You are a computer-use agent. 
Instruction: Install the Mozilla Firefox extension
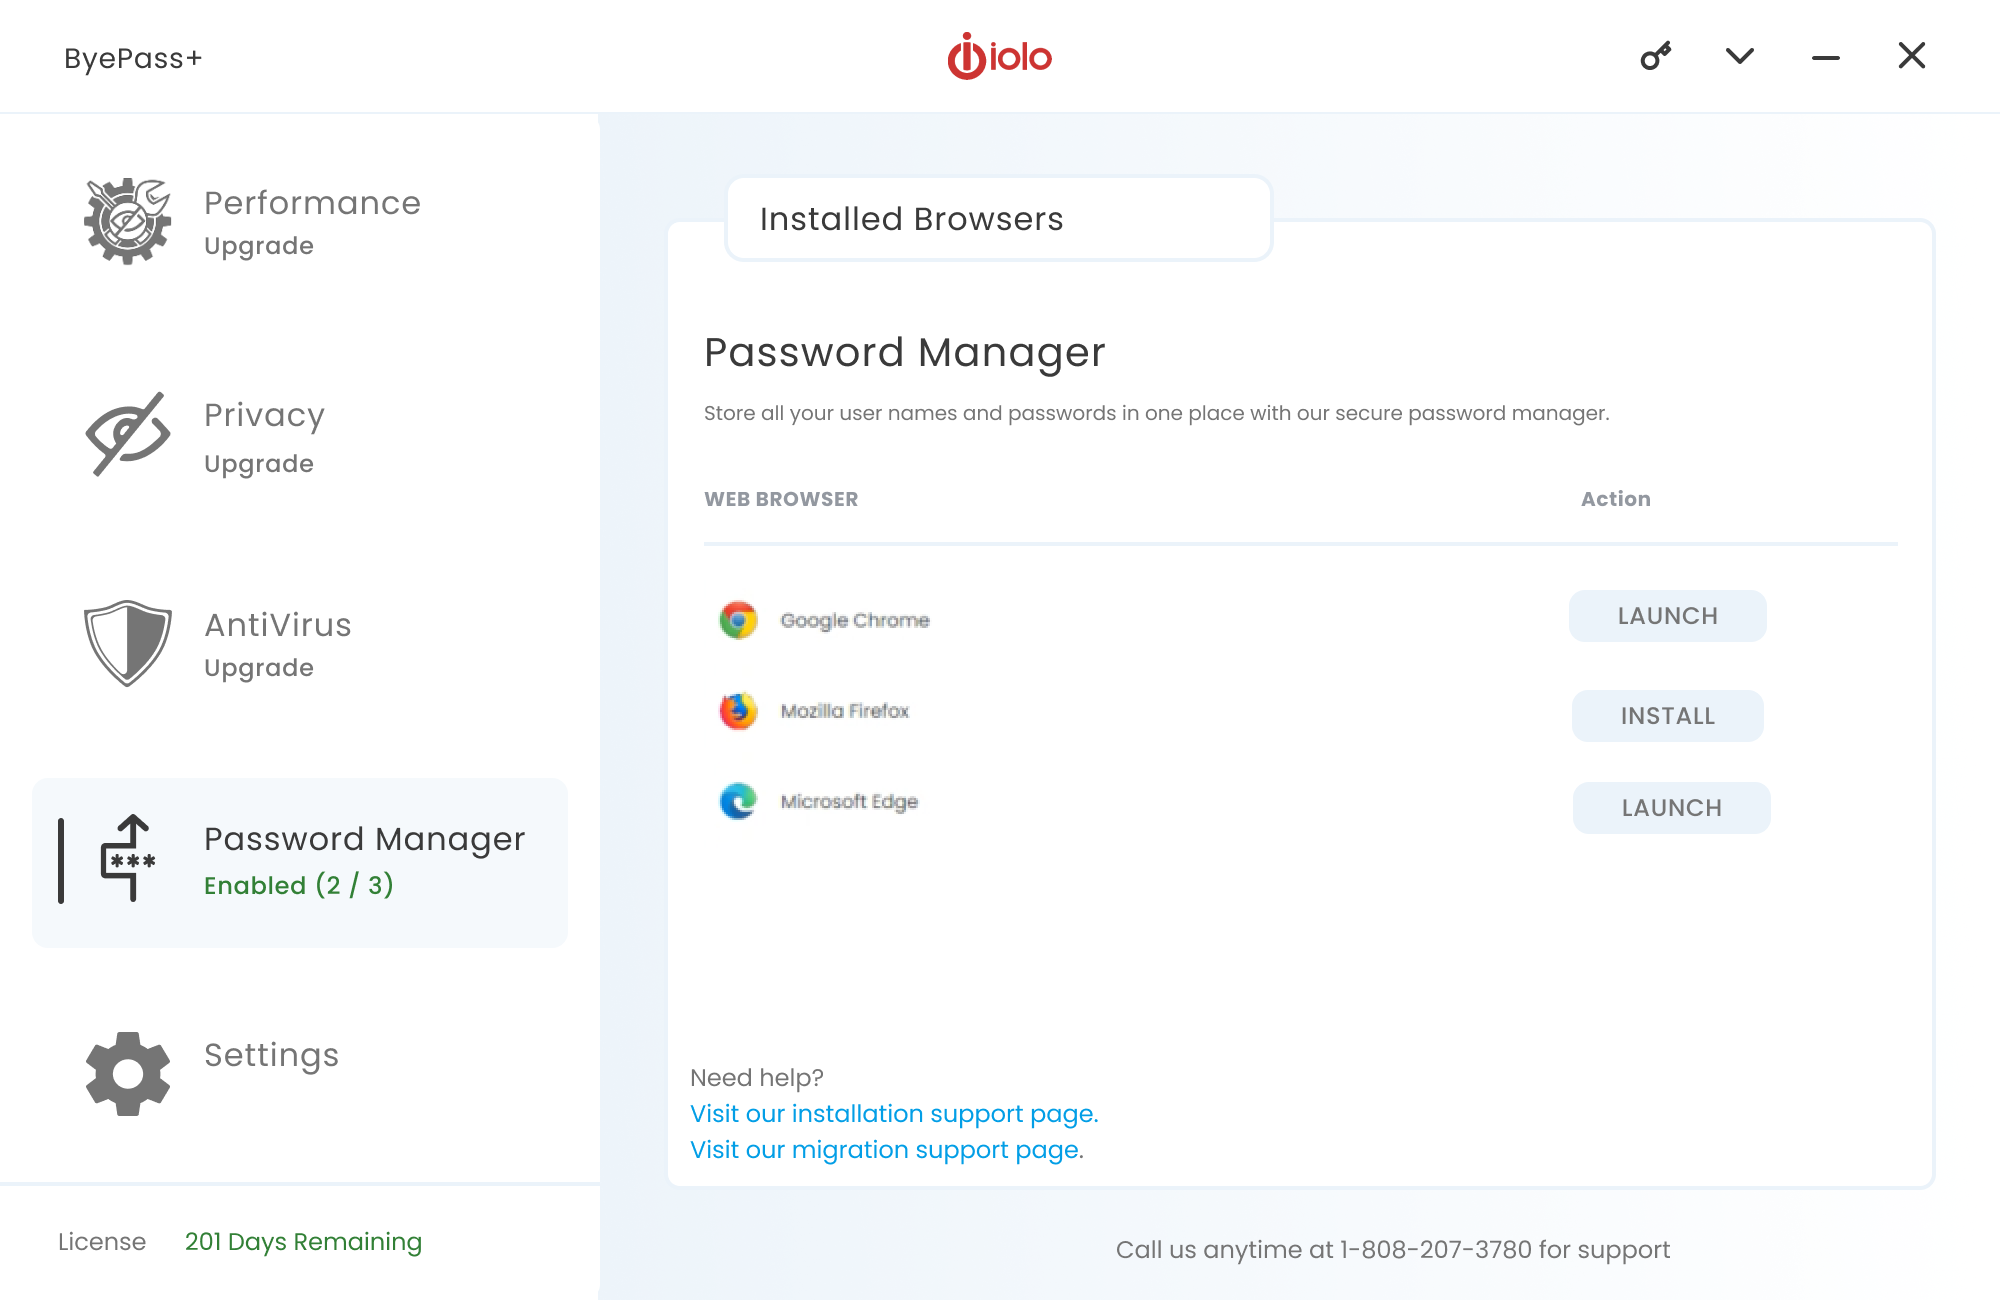[1668, 716]
